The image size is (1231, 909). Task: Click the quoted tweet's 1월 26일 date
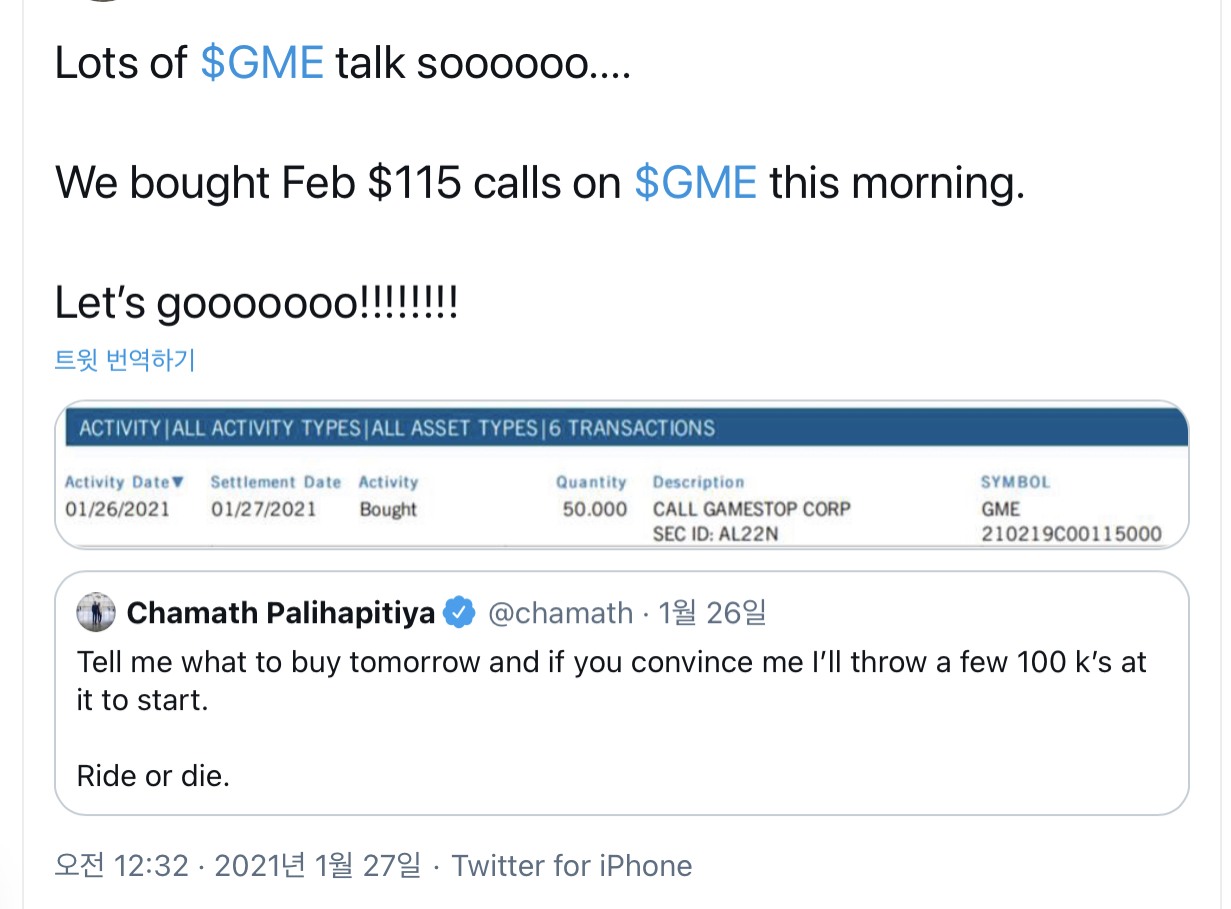[712, 613]
